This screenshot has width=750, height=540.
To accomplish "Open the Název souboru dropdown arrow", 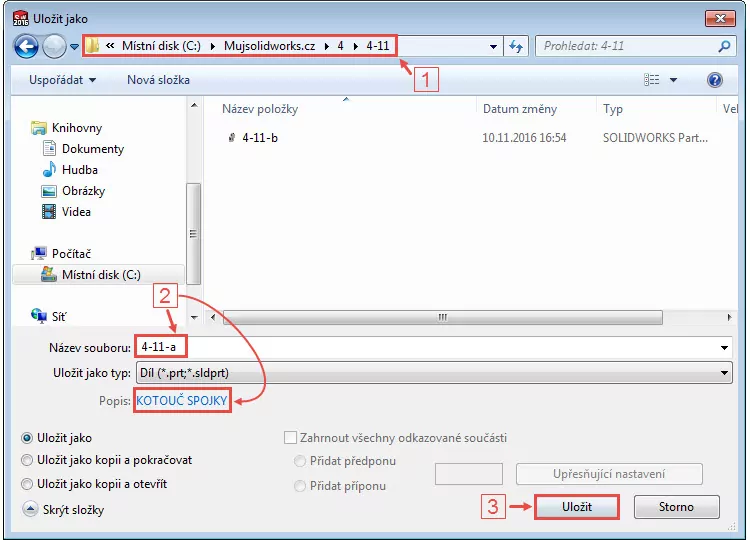I will point(724,347).
